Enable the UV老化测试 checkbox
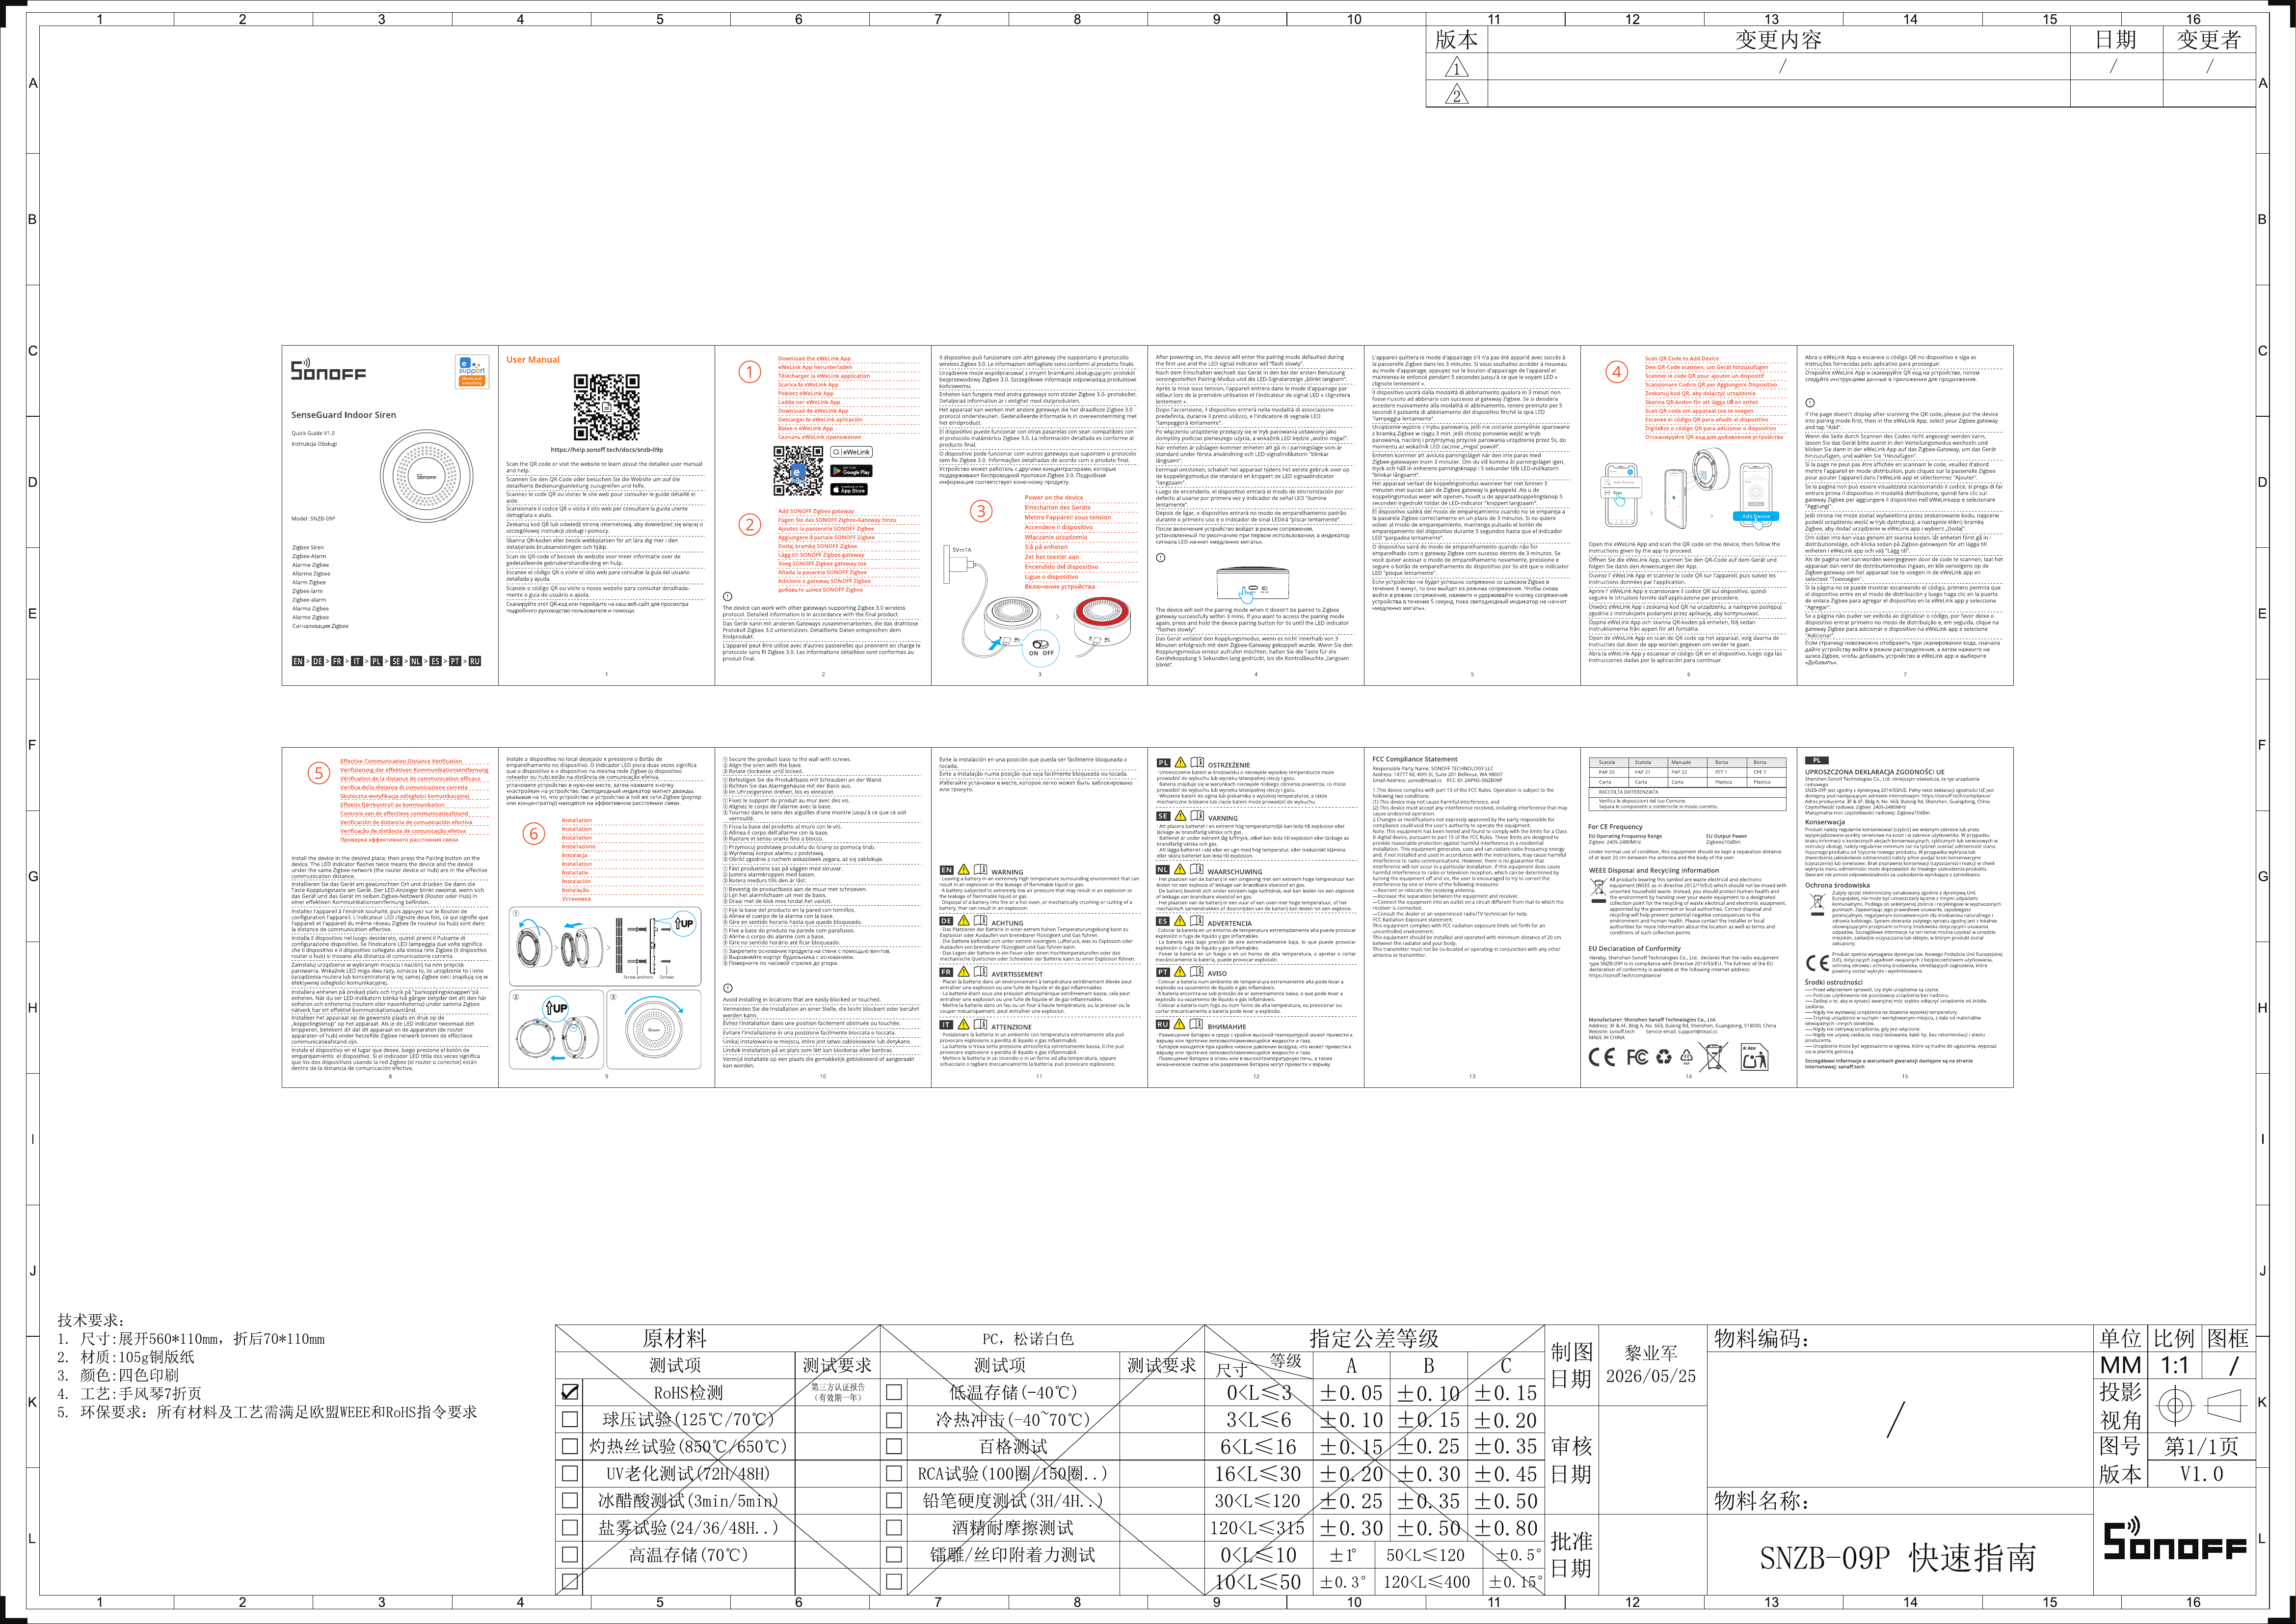 (x=570, y=1473)
